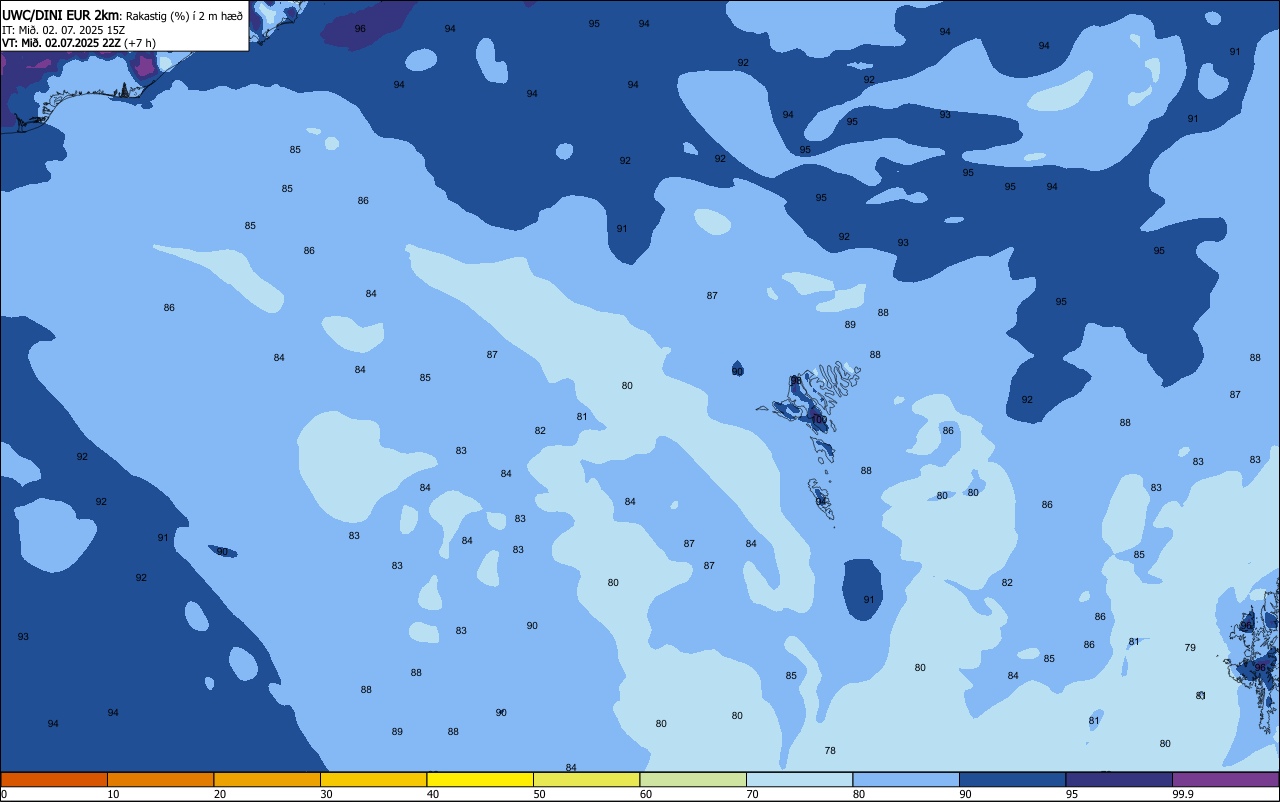Click the legend tick label 40
Image resolution: width=1280 pixels, height=802 pixels.
[433, 794]
